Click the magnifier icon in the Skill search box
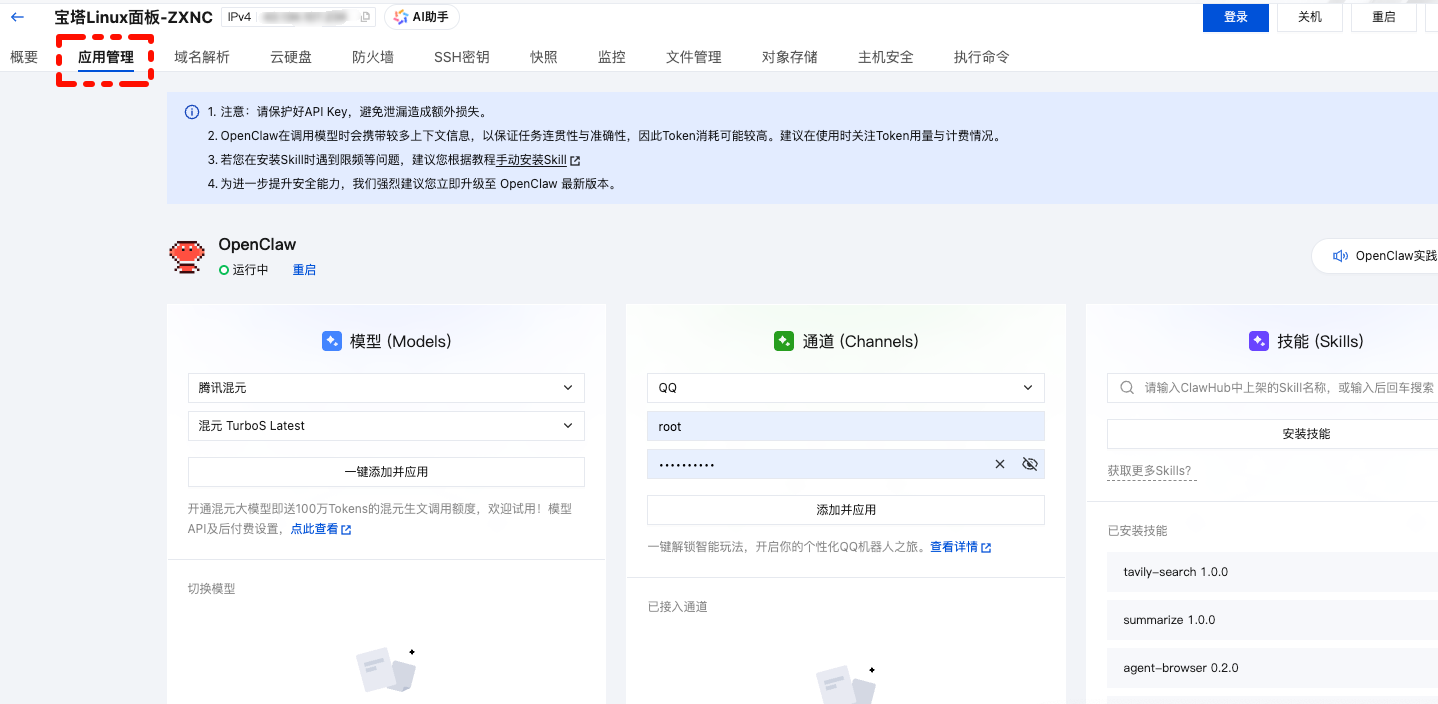The width and height of the screenshot is (1438, 704). pyautogui.click(x=1126, y=387)
